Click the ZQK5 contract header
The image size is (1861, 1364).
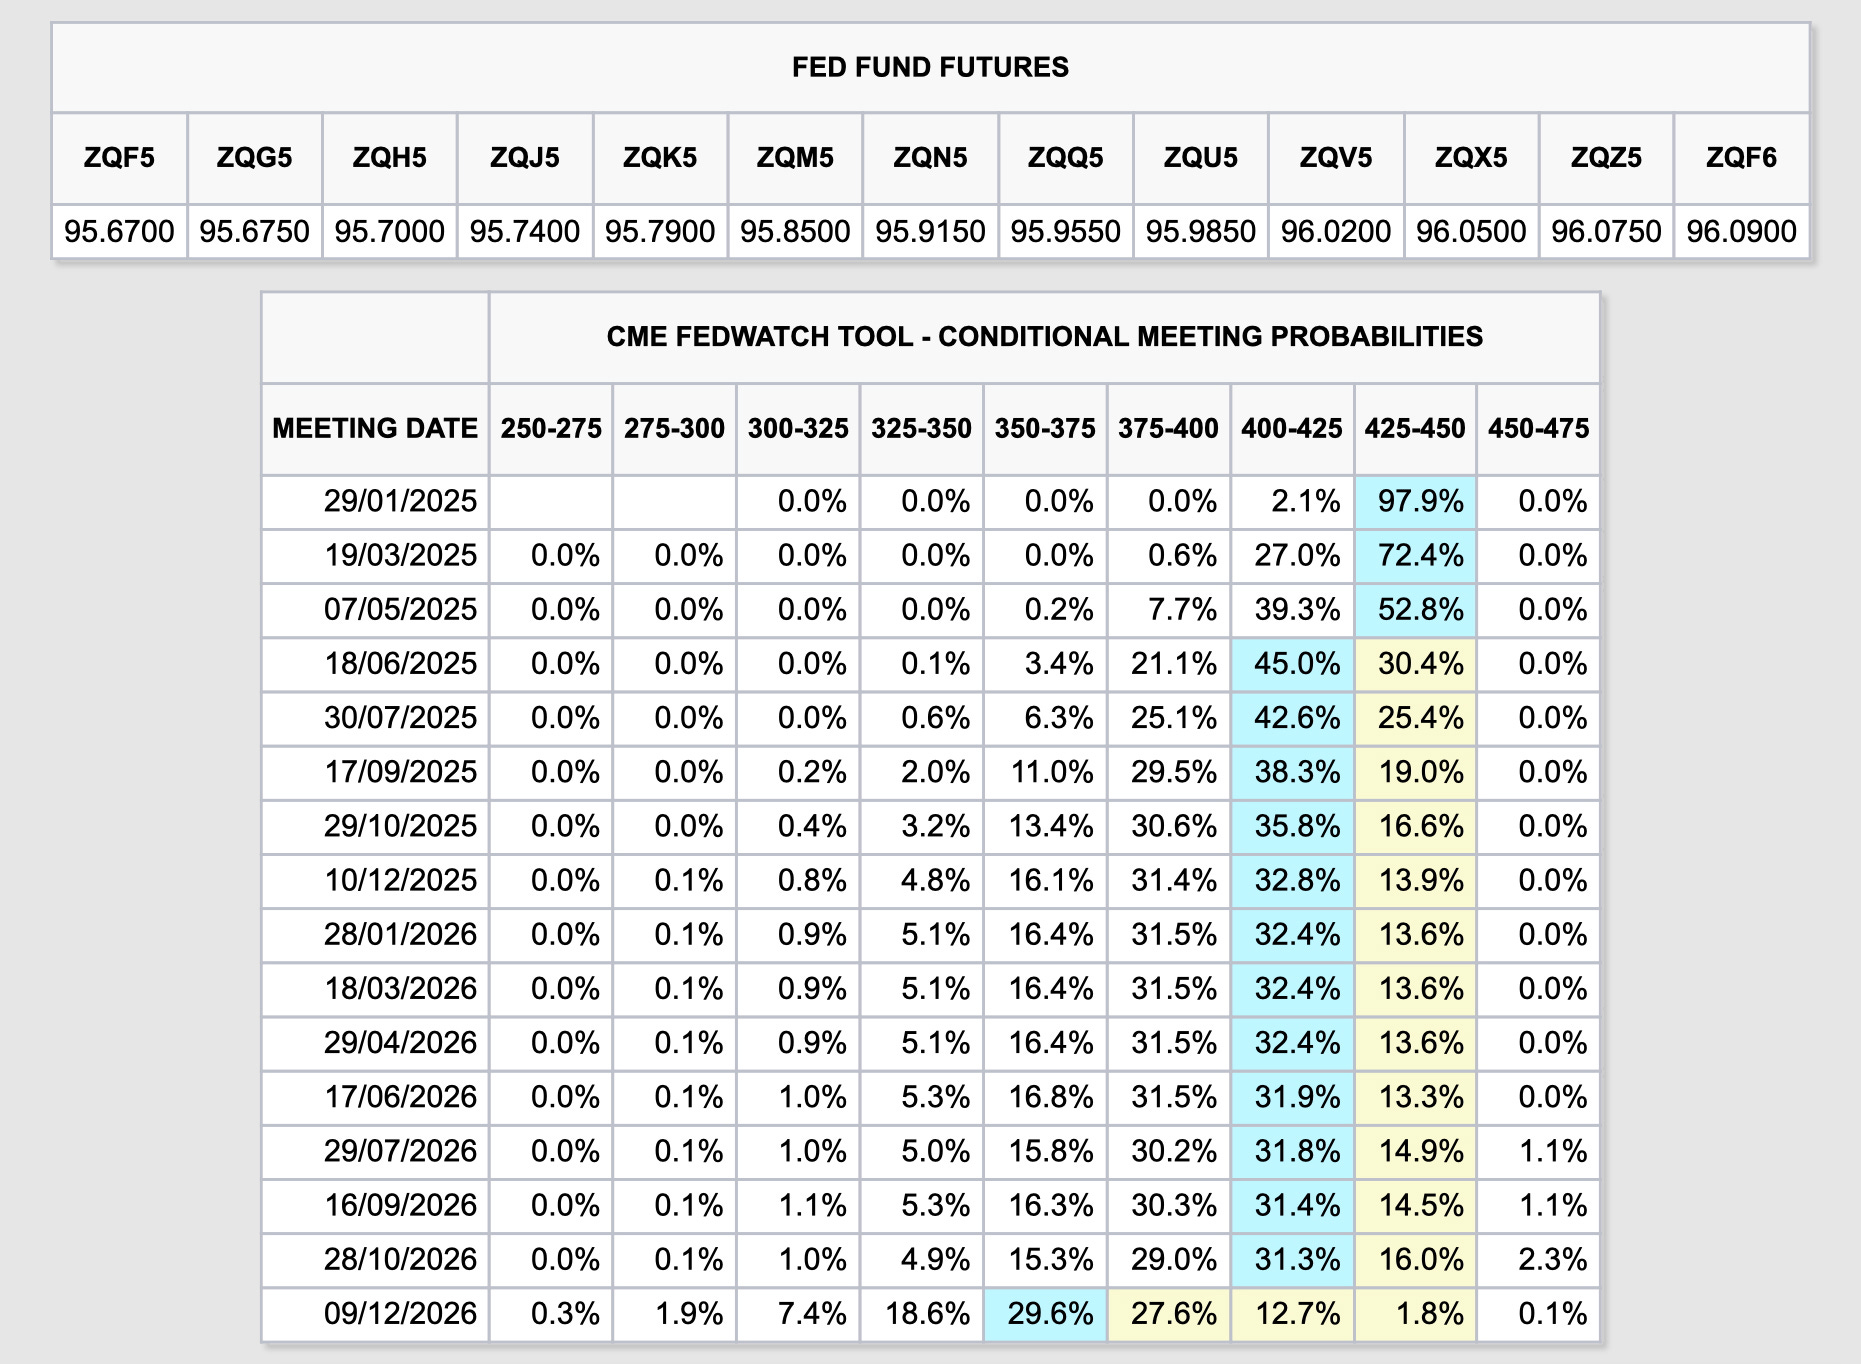660,158
